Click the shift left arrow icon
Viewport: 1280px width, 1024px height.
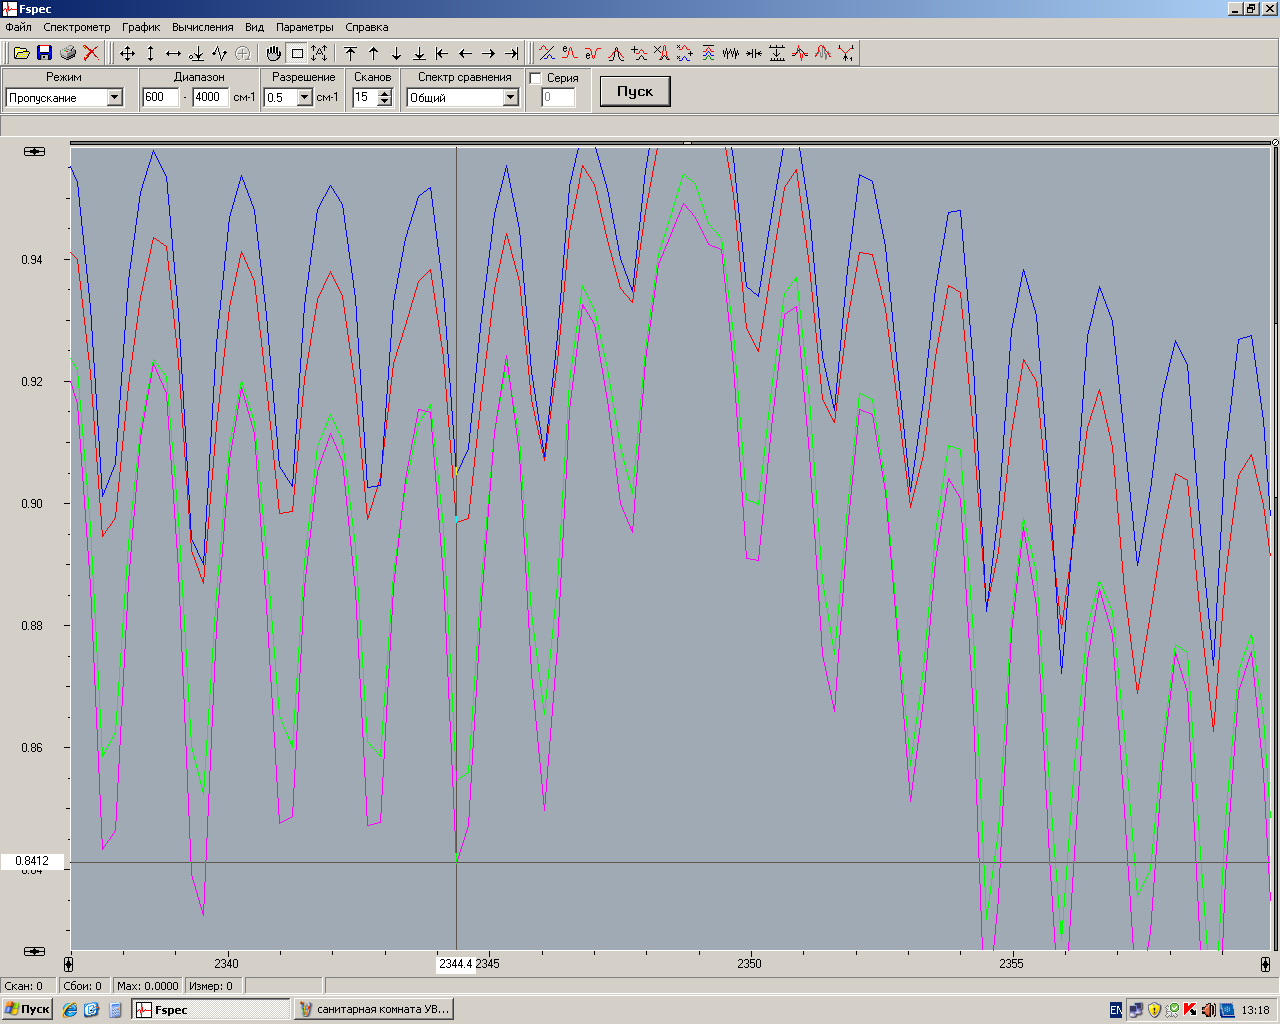466,53
